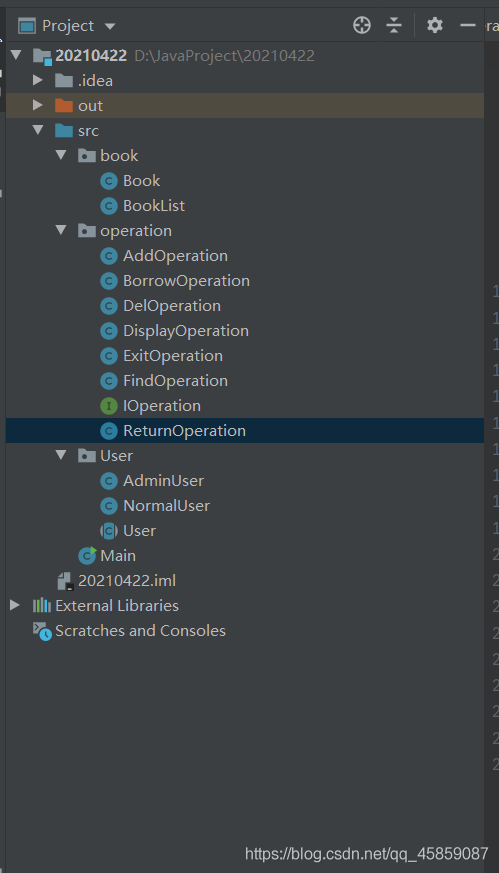Viewport: 499px width, 873px height.
Task: Collapse the operation package
Action: click(61, 230)
